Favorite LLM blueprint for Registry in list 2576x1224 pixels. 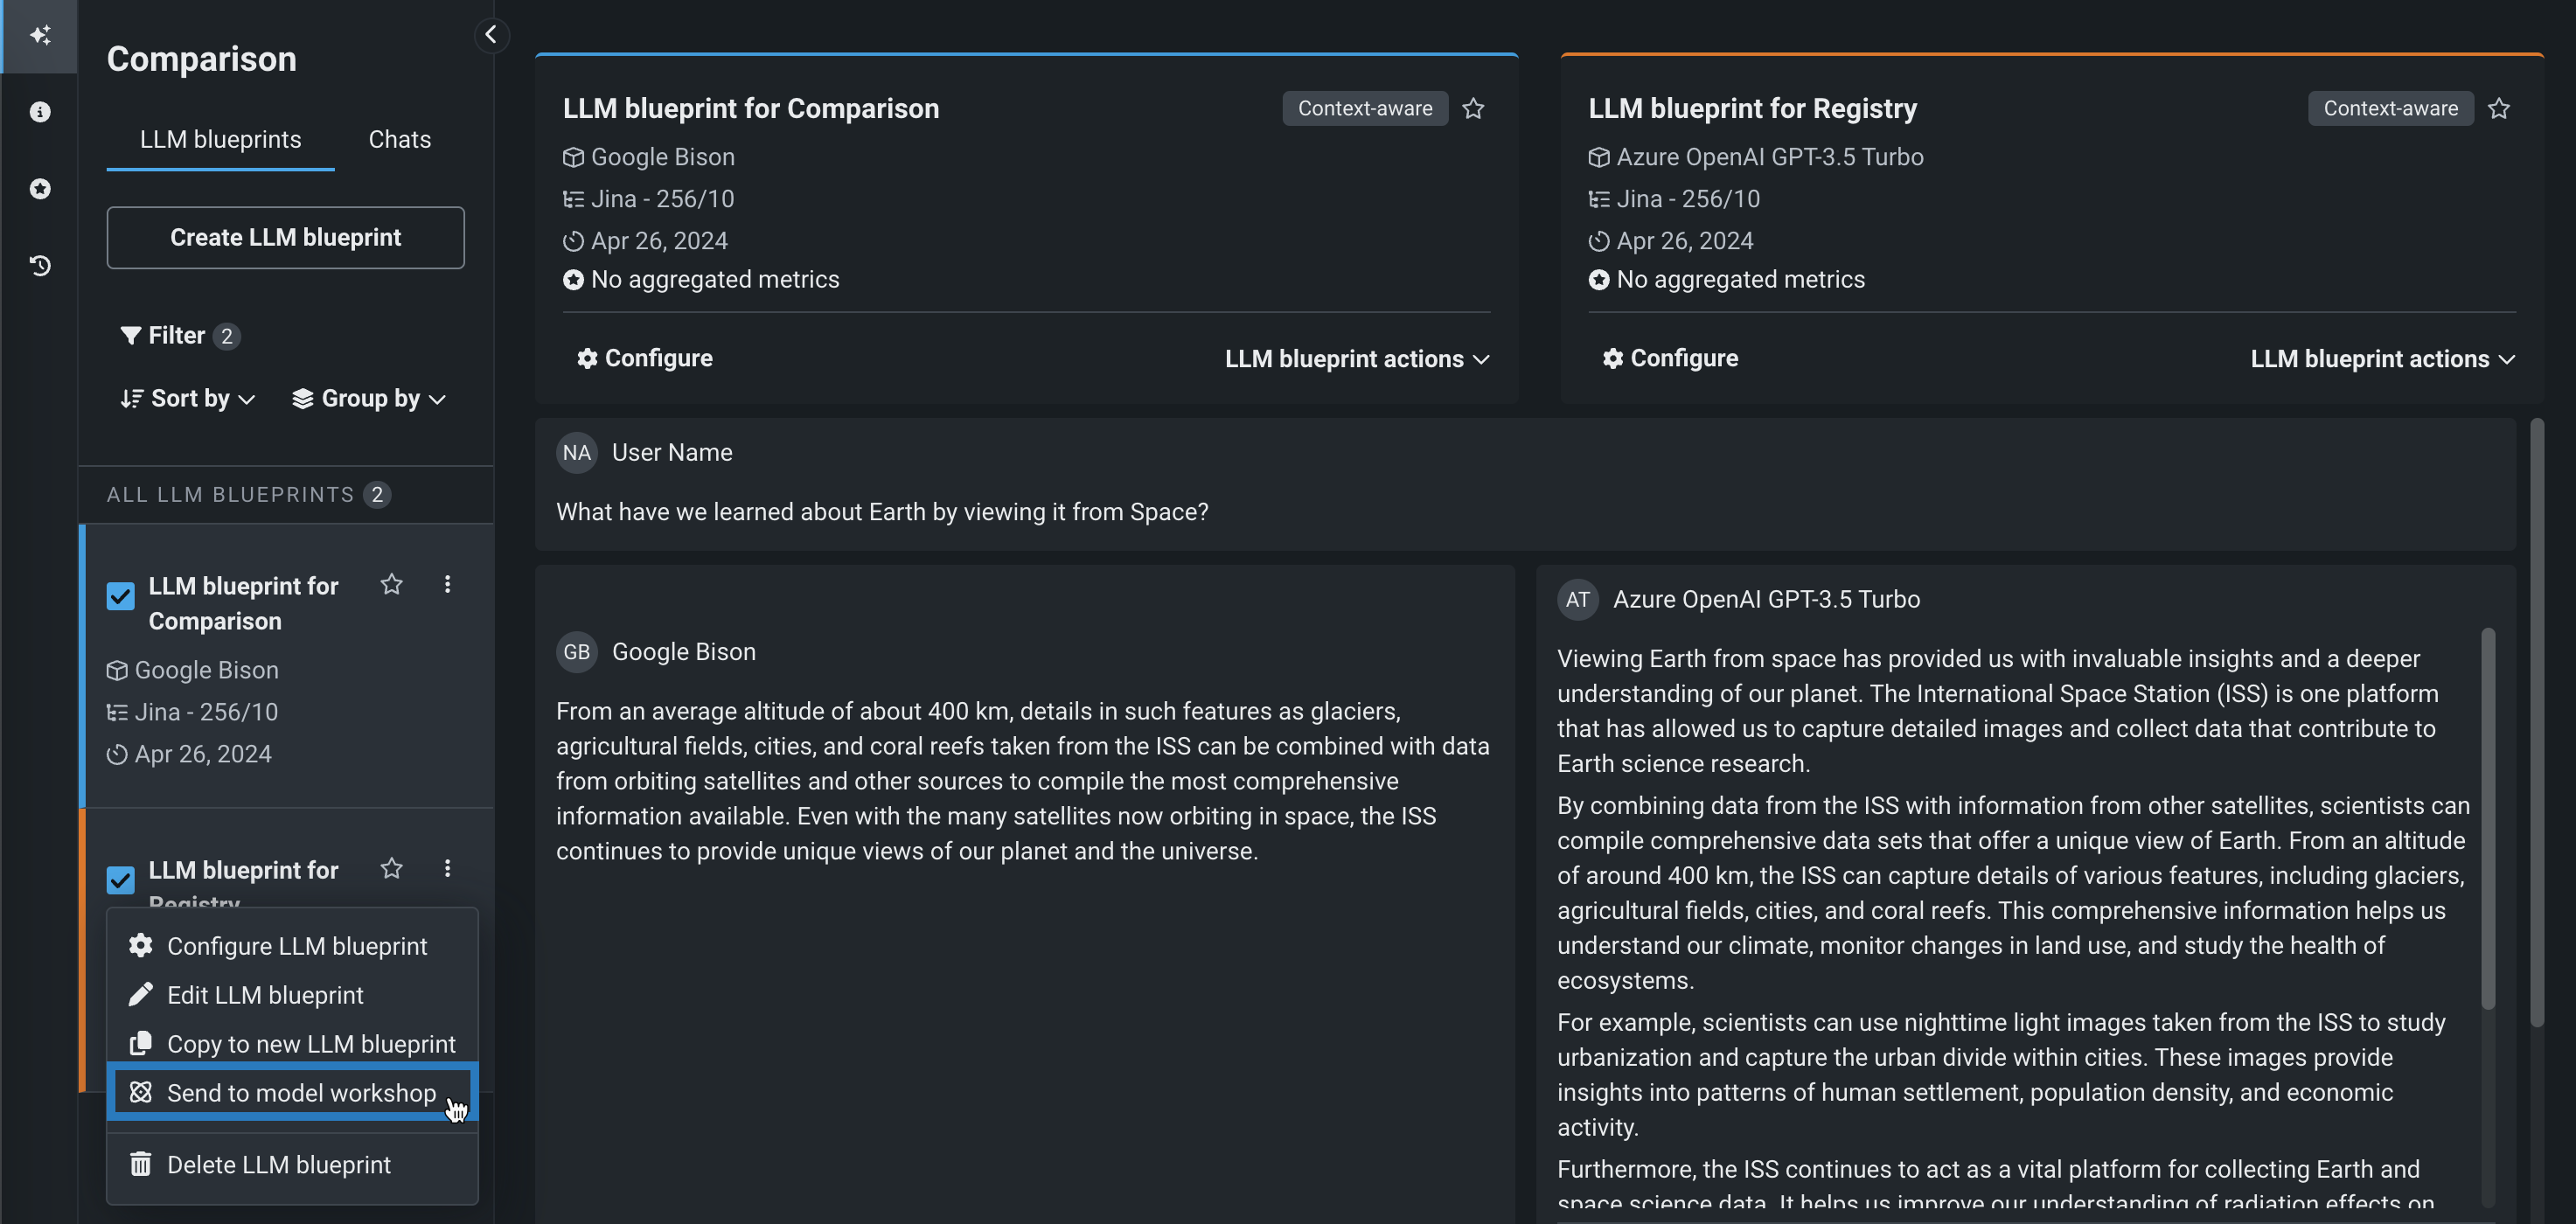pos(391,868)
